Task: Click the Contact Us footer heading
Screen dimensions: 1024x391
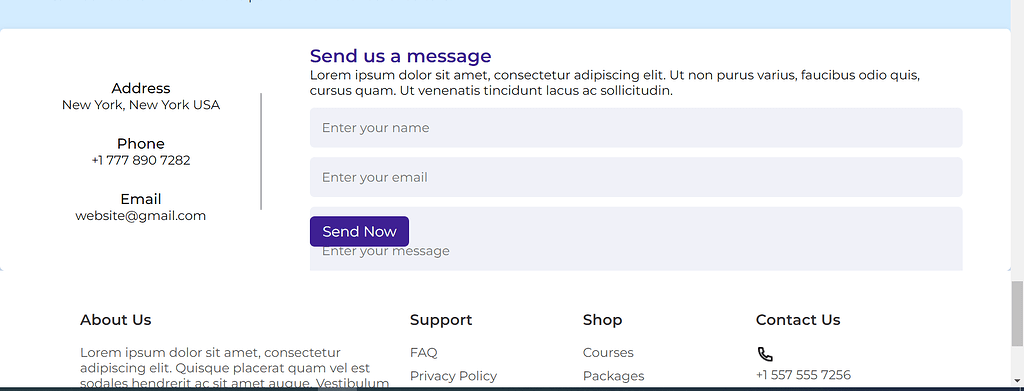Action: pos(798,320)
